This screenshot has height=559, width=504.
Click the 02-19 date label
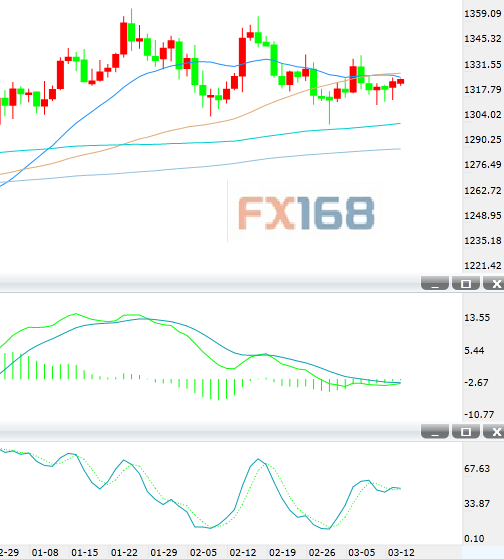(x=282, y=553)
